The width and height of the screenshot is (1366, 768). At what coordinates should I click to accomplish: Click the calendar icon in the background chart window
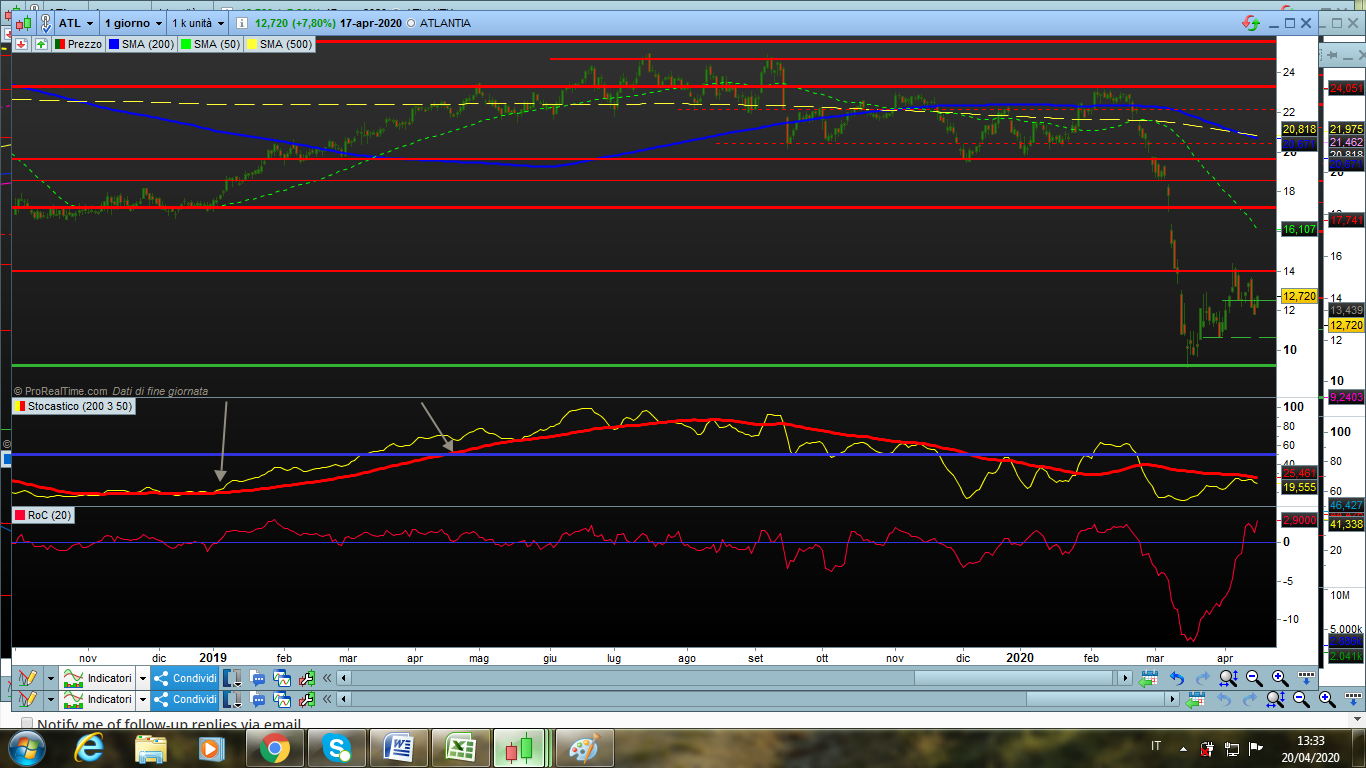[1194, 699]
